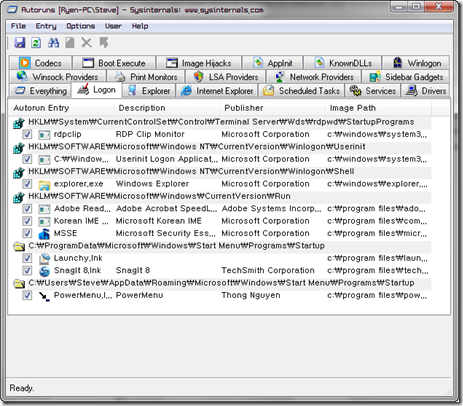Screen dimensions: 463x406
Task: Click registry icon beside Winlogon\Userinit key
Action: pyautogui.click(x=19, y=147)
